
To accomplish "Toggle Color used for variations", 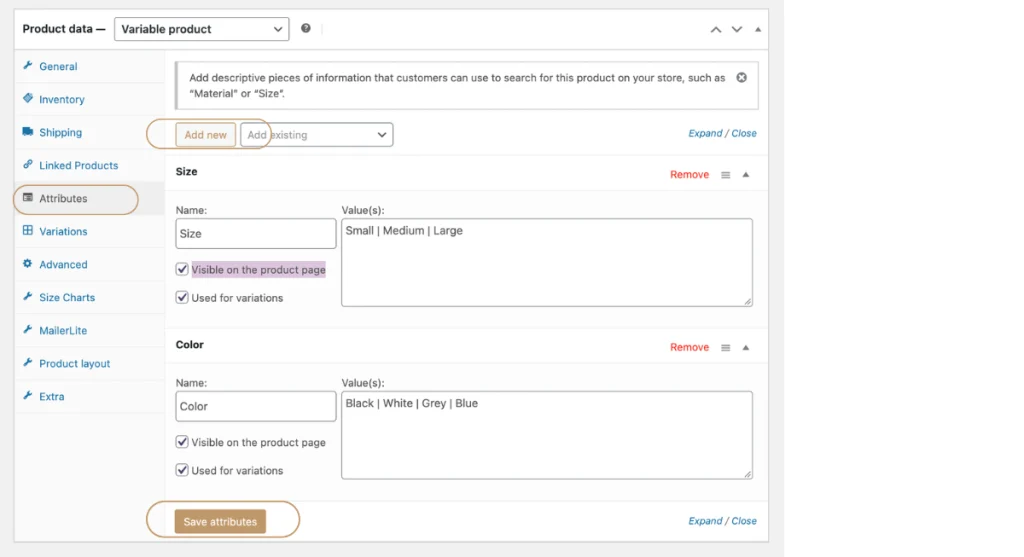I will (x=182, y=469).
